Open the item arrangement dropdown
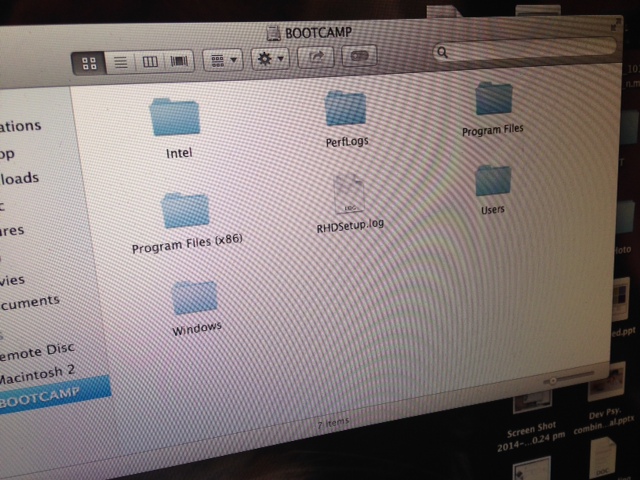This screenshot has height=480, width=640. (223, 60)
